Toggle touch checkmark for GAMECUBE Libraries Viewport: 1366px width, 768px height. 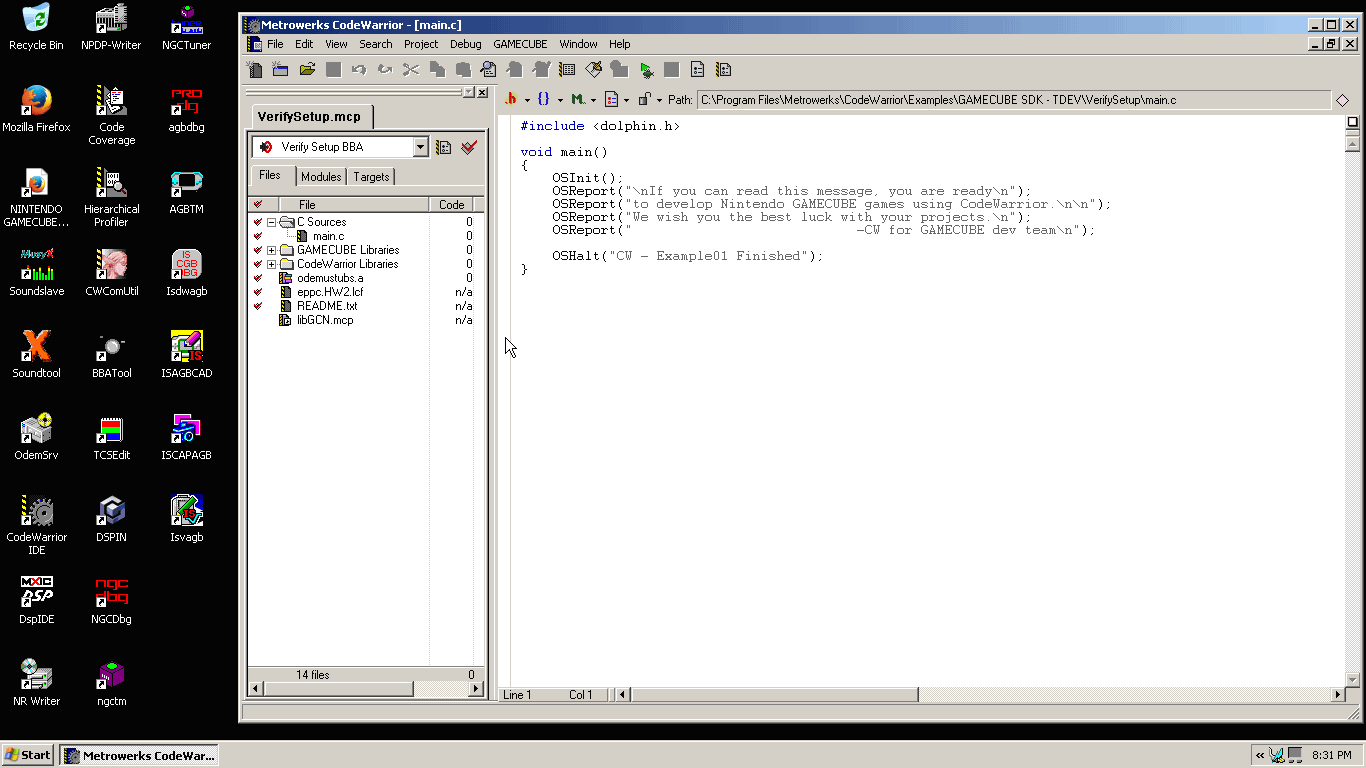pyautogui.click(x=258, y=250)
